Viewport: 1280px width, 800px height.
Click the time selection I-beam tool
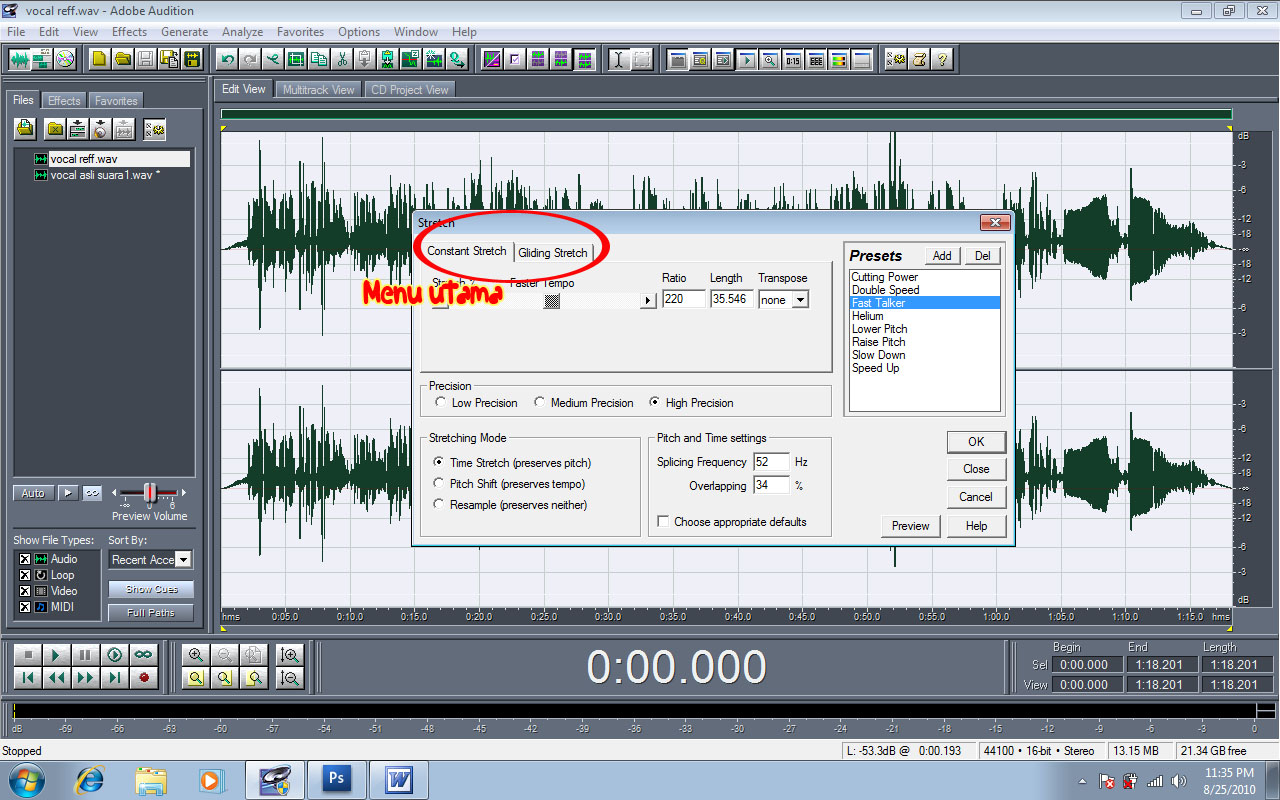tap(619, 59)
